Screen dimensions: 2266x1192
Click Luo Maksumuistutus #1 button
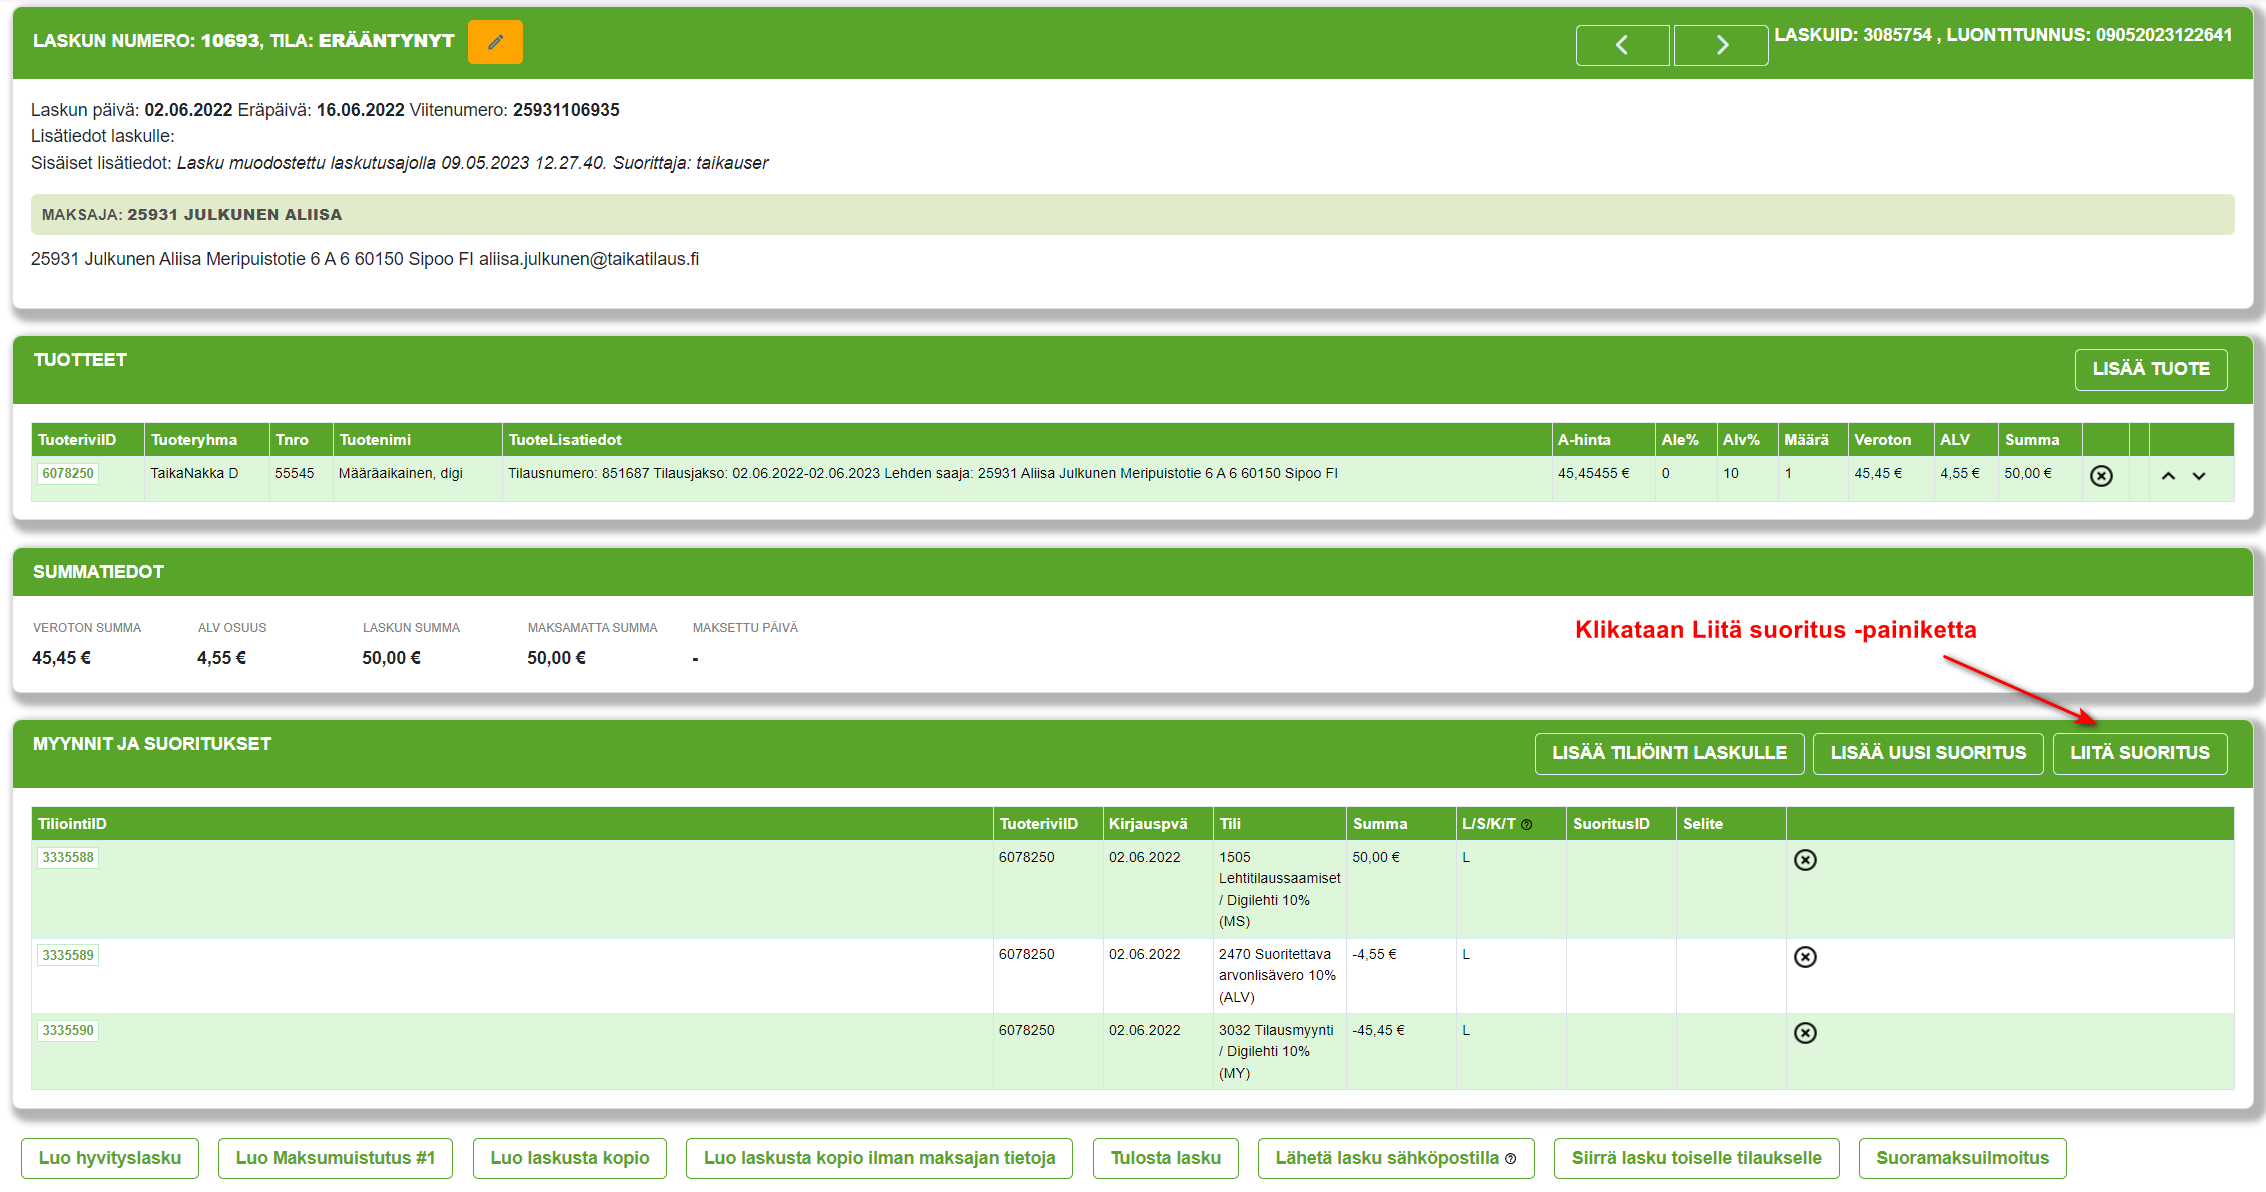[335, 1158]
